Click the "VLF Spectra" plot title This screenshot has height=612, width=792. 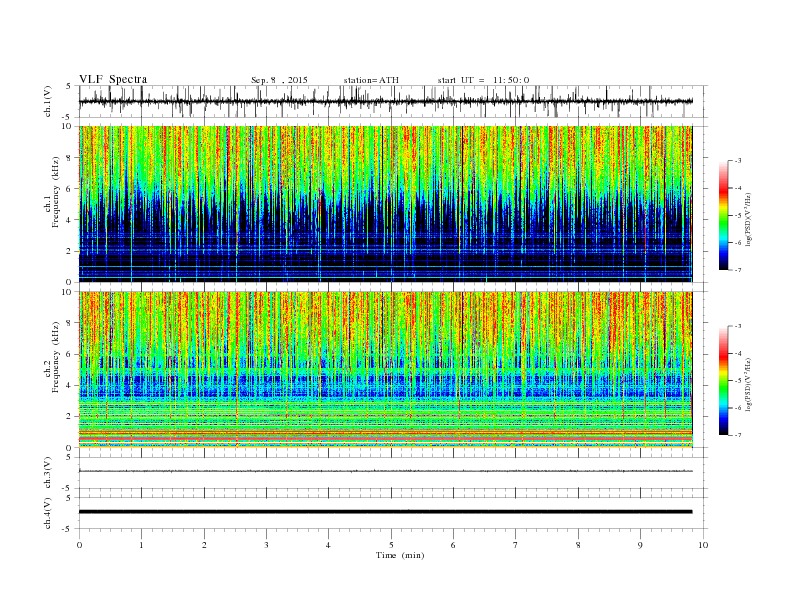pos(113,79)
